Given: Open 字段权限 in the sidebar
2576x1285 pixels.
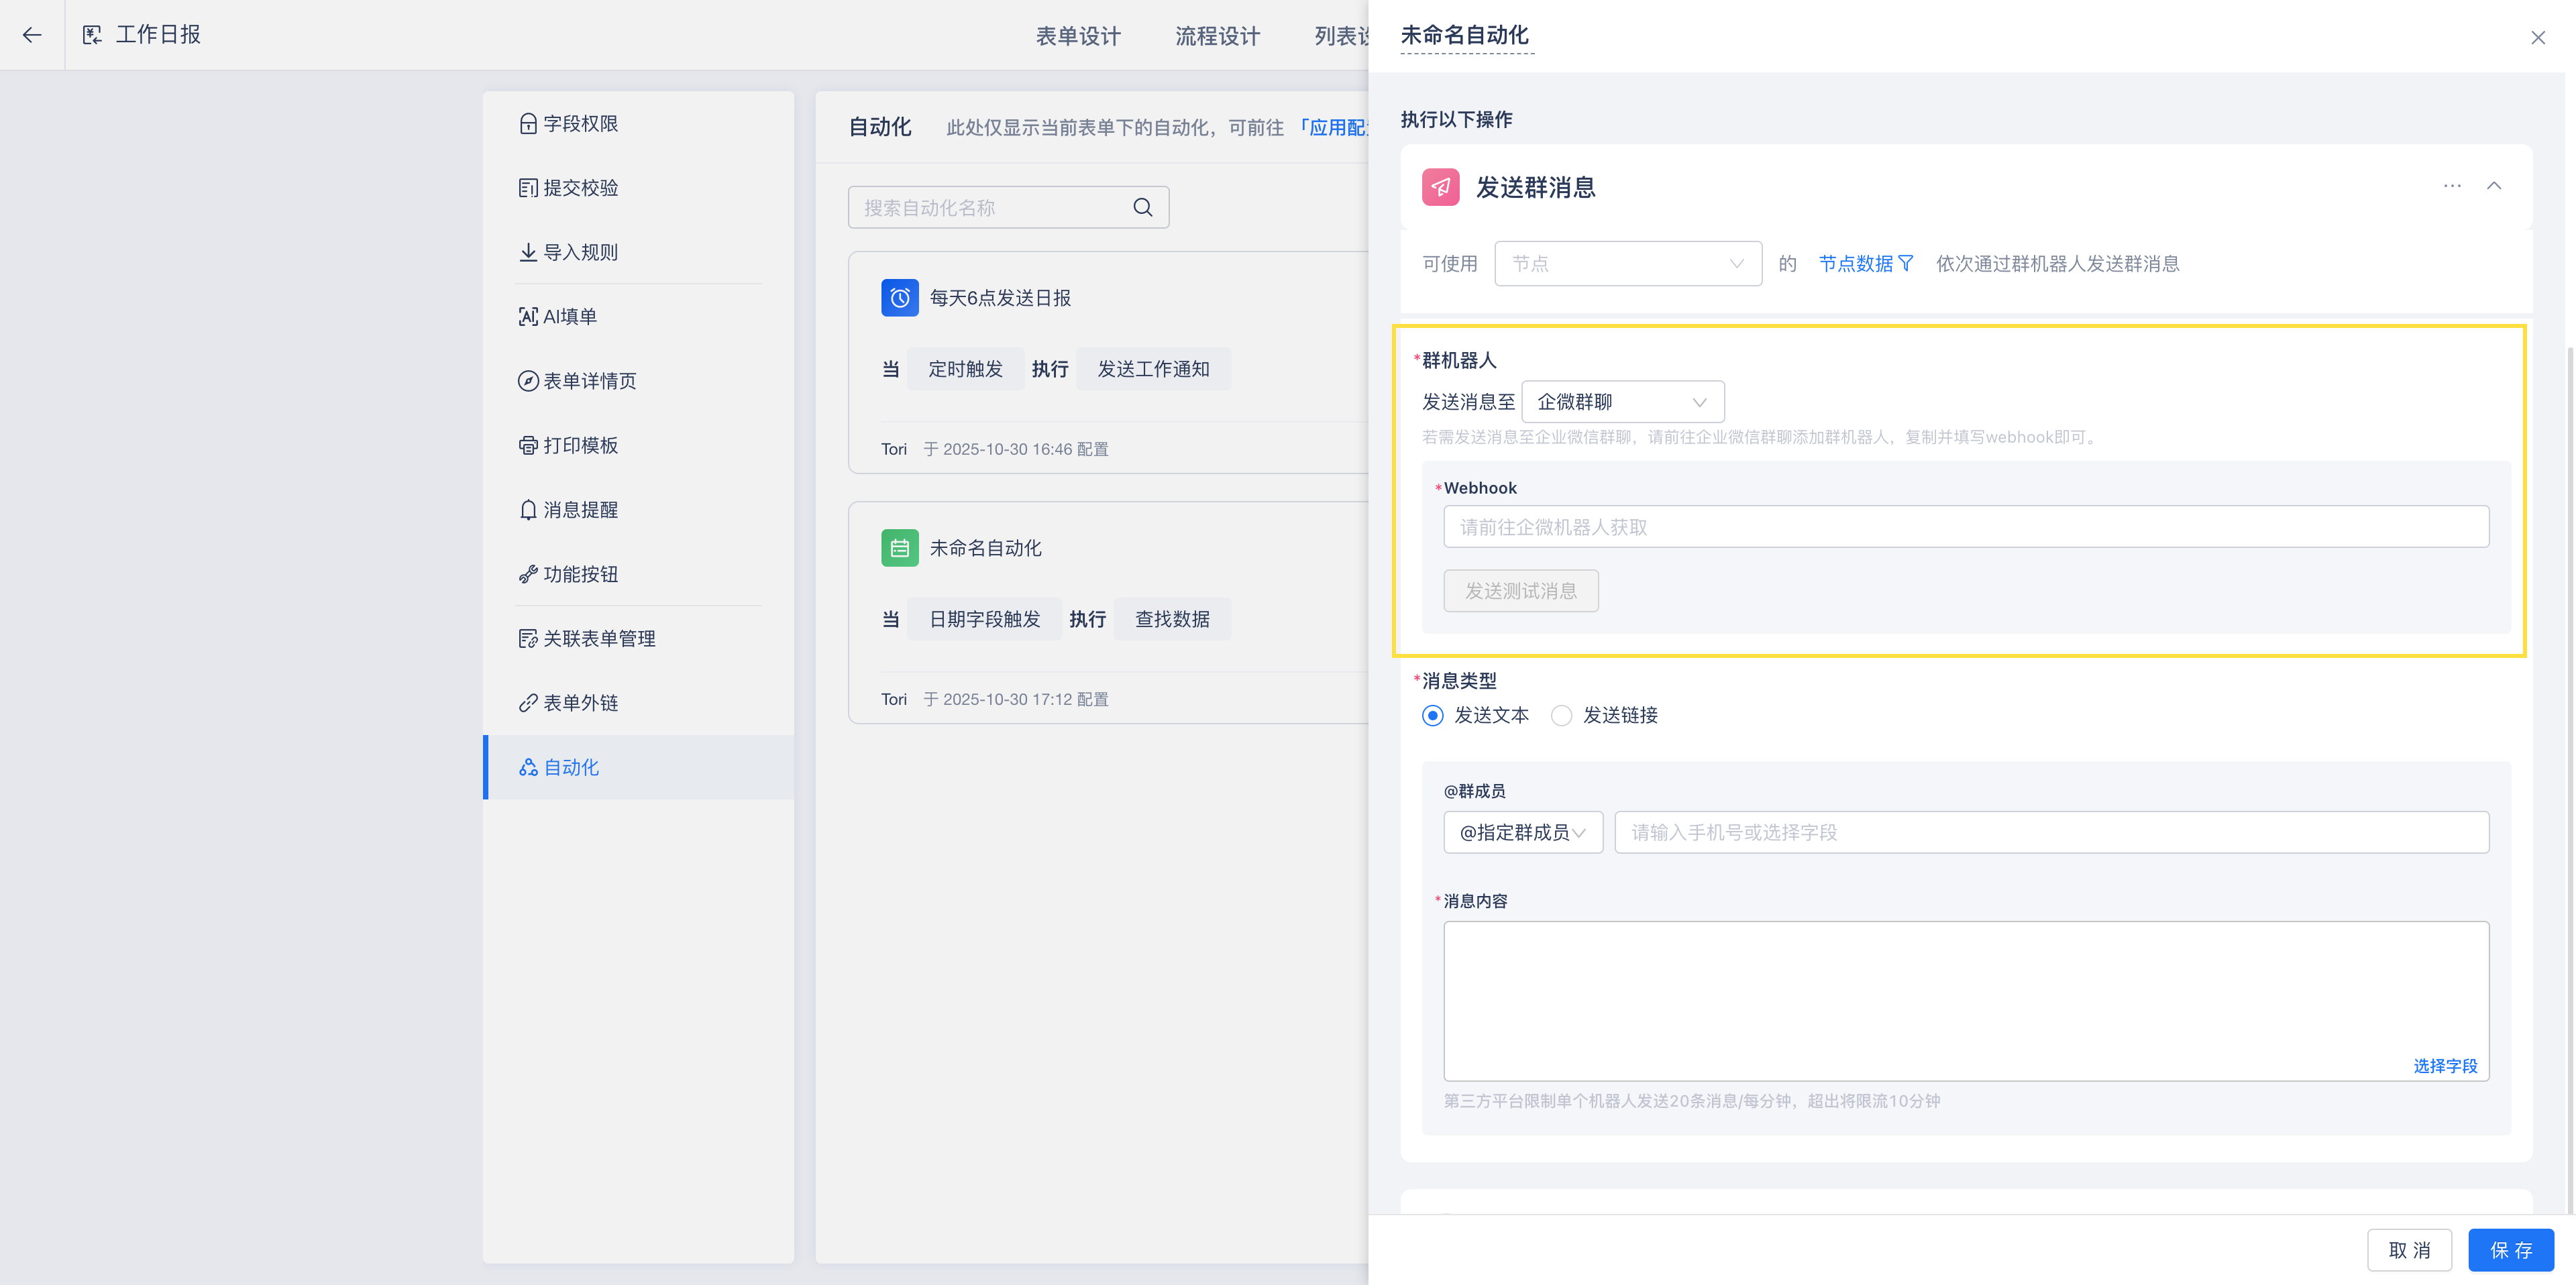Looking at the screenshot, I should tap(638, 123).
